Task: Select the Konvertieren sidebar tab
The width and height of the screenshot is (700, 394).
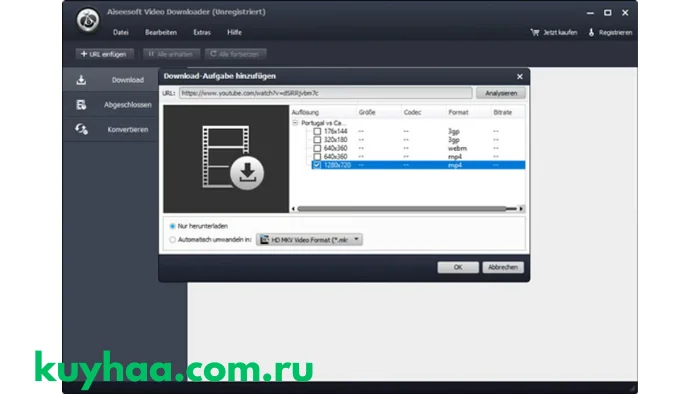Action: pos(111,129)
